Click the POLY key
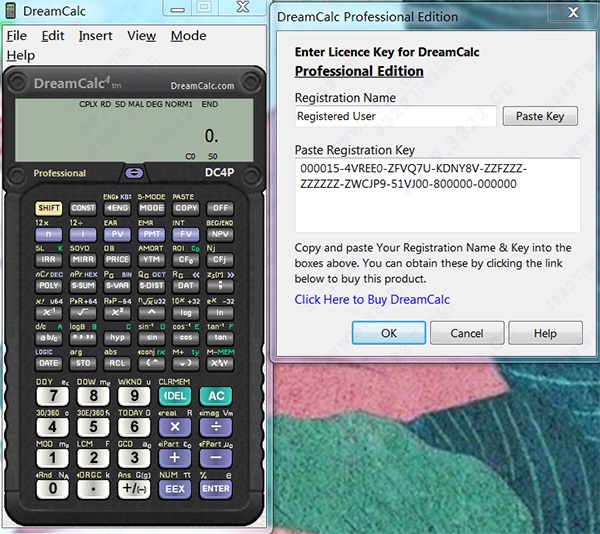600x534 pixels. point(49,286)
